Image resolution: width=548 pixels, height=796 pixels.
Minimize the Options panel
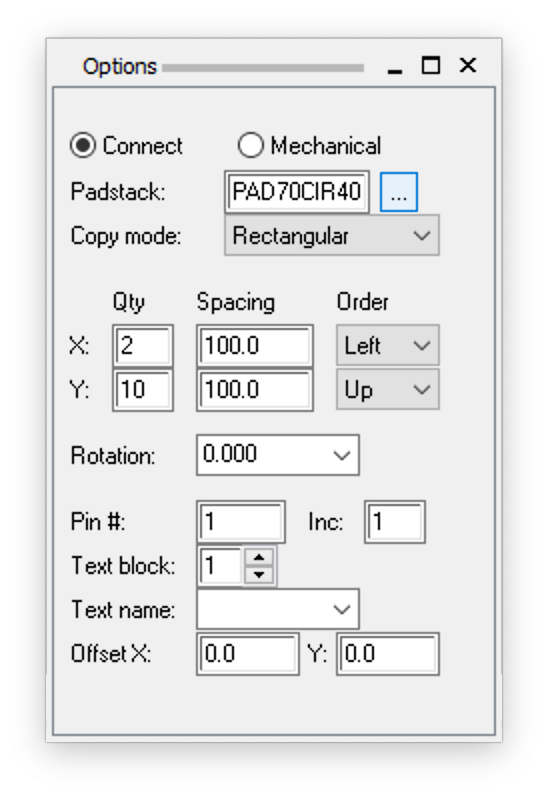[x=395, y=67]
